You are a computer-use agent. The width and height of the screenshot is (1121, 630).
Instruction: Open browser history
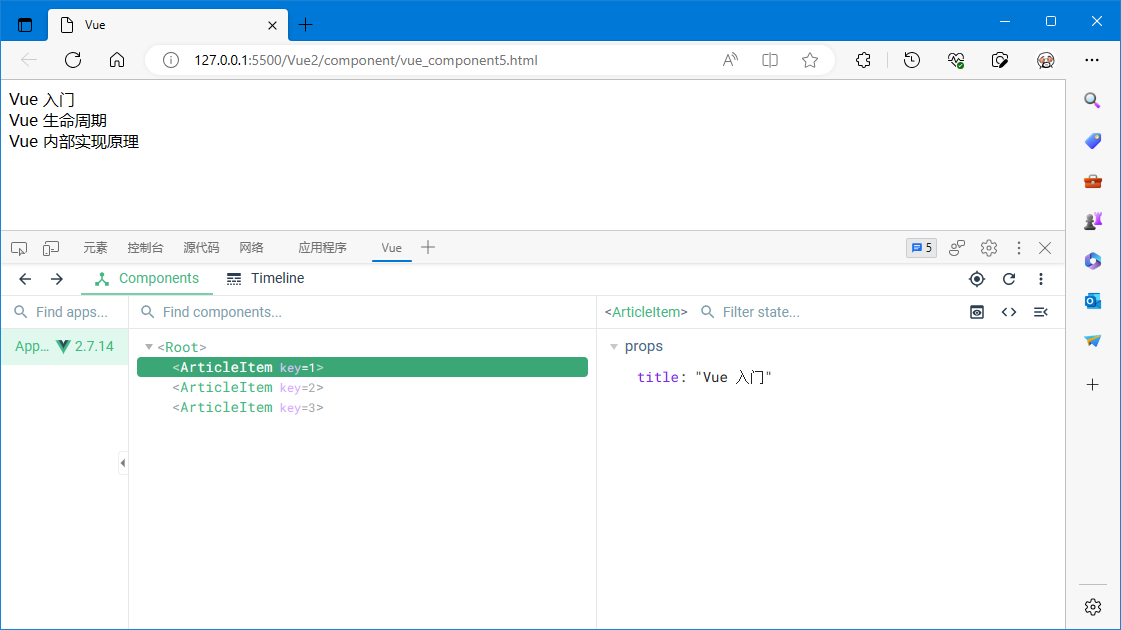tap(912, 60)
